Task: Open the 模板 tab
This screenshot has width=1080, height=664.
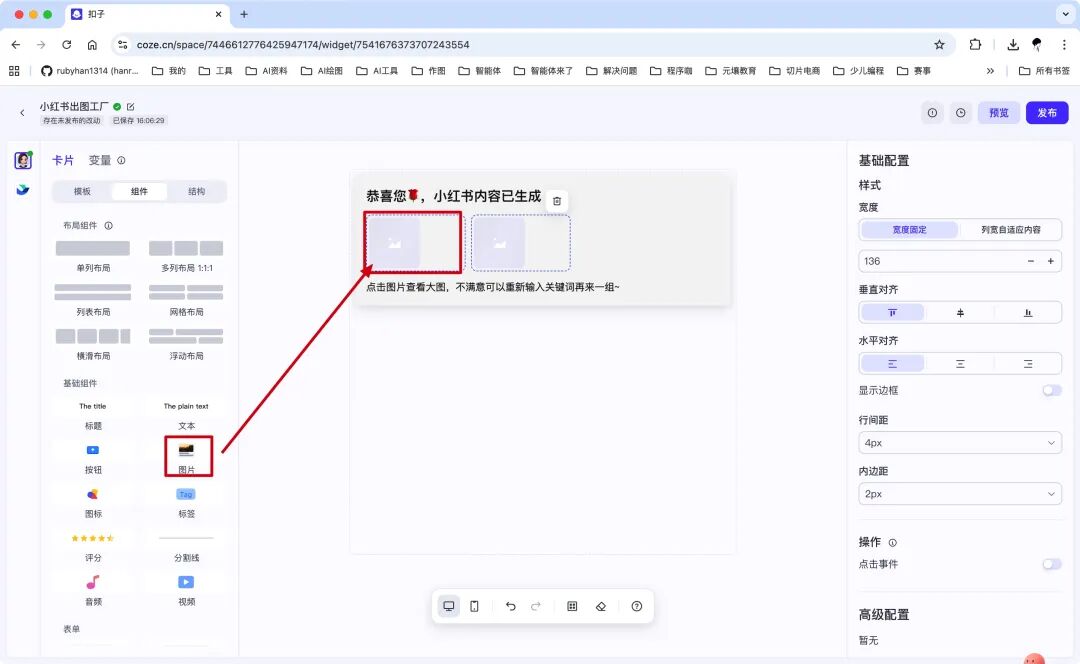Action: coord(82,191)
